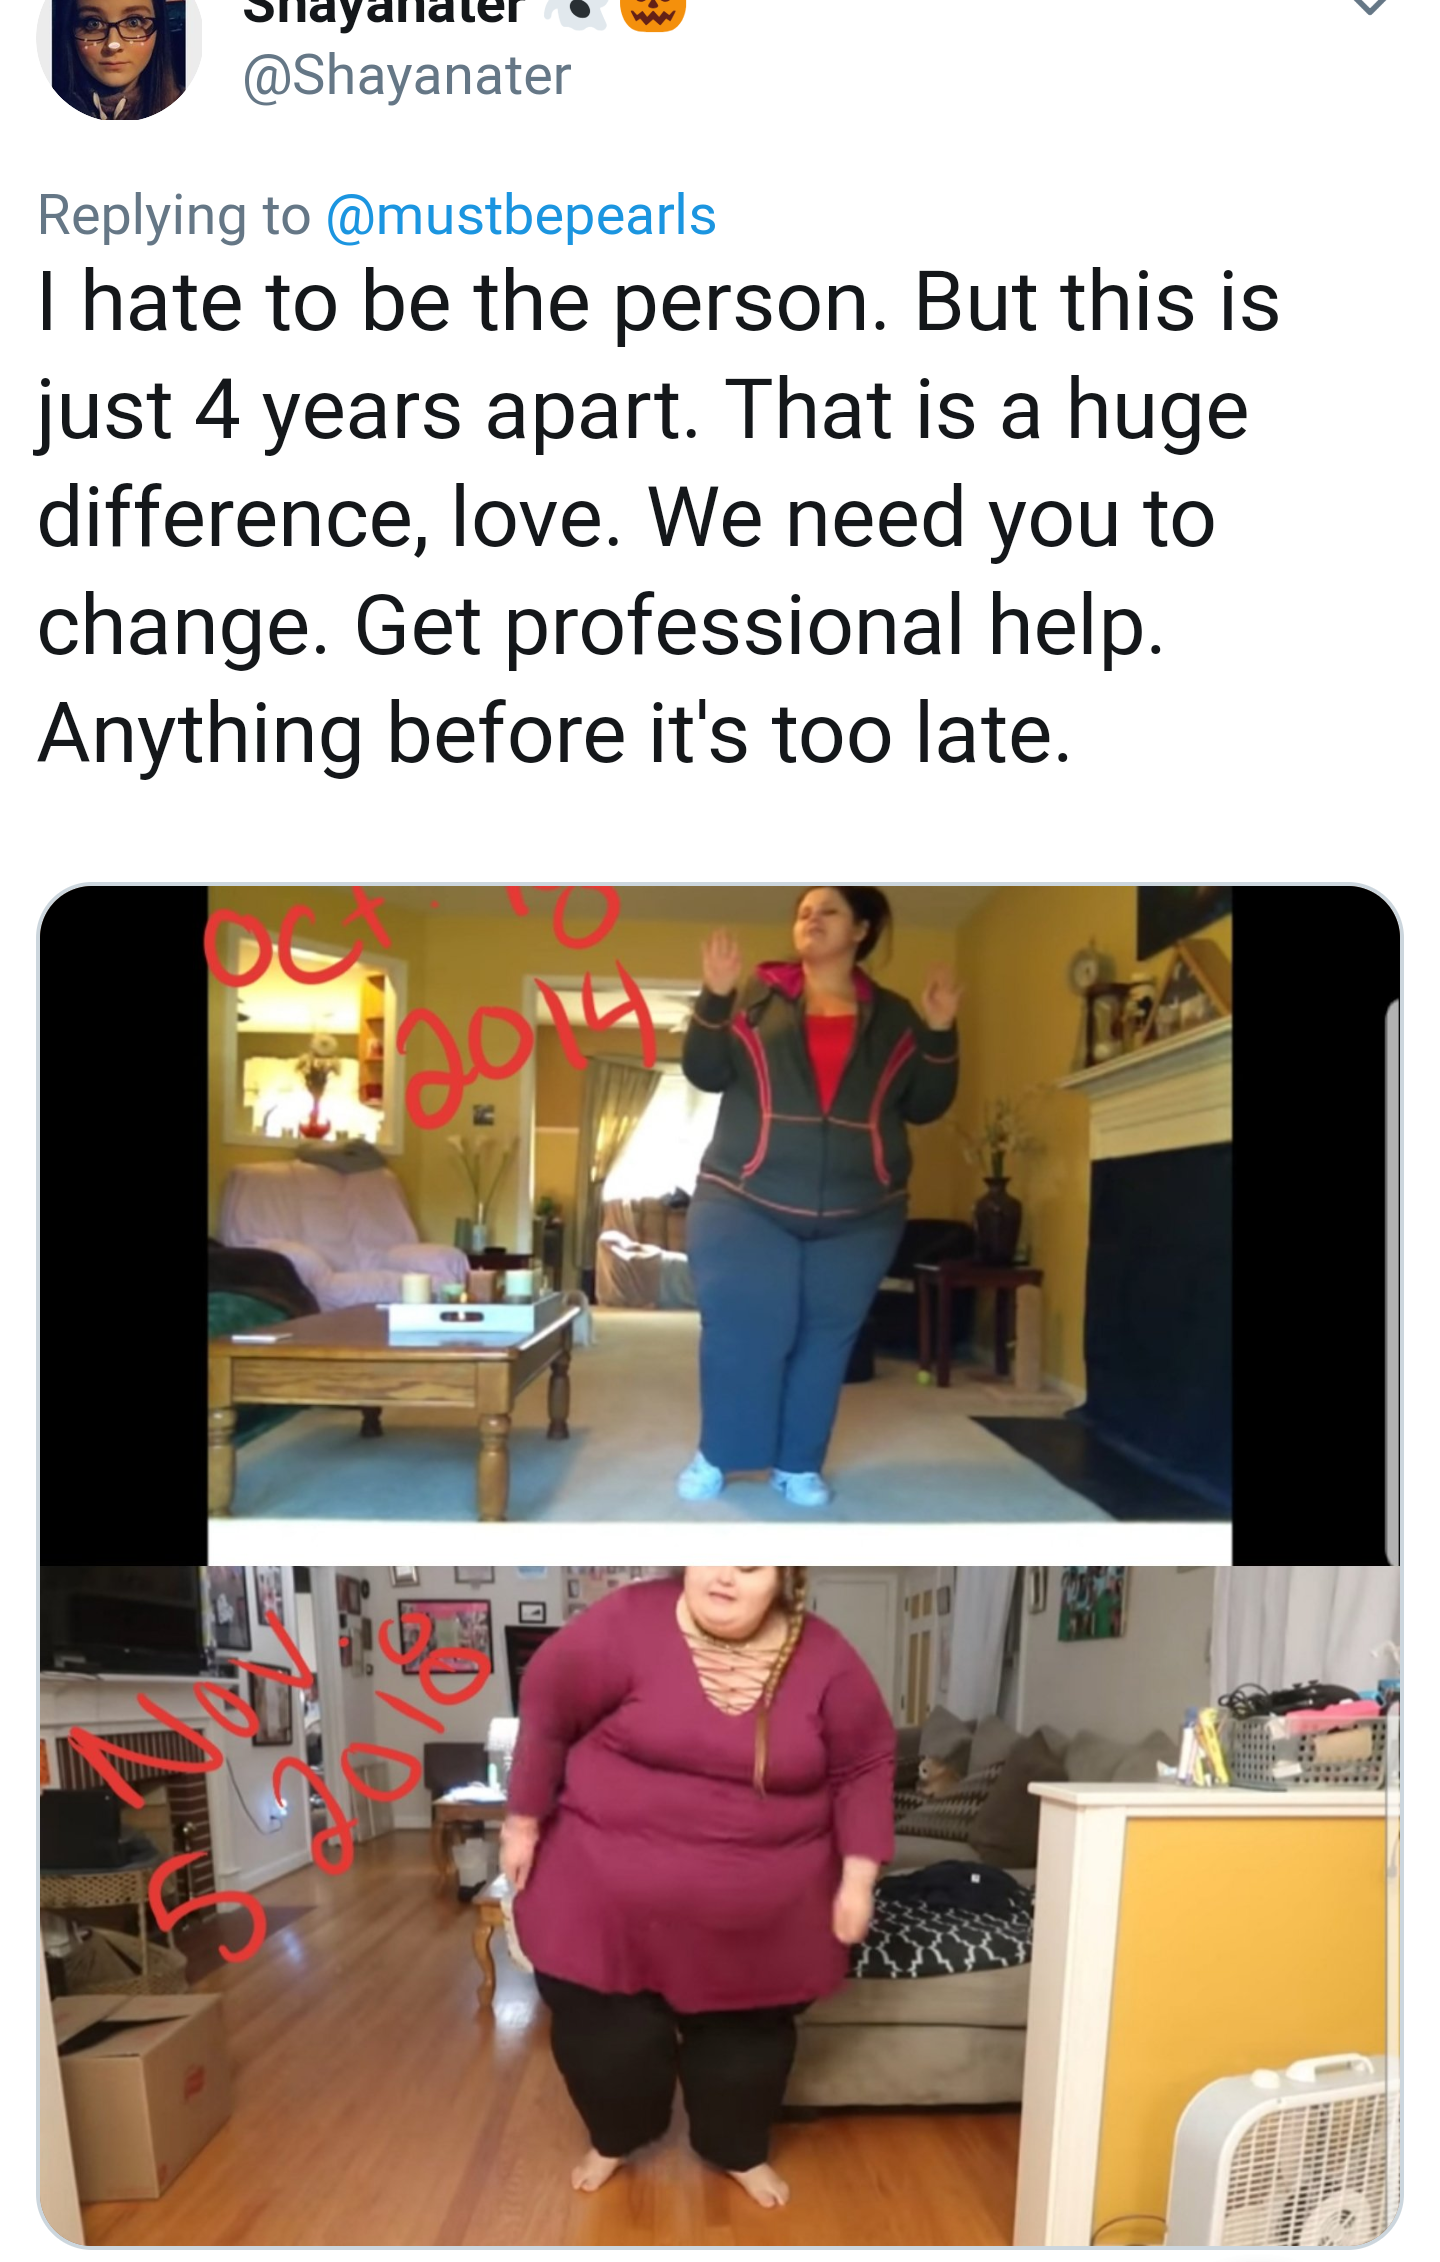The width and height of the screenshot is (1440, 2262).
Task: Click the "Replying to" label
Action: 174,216
